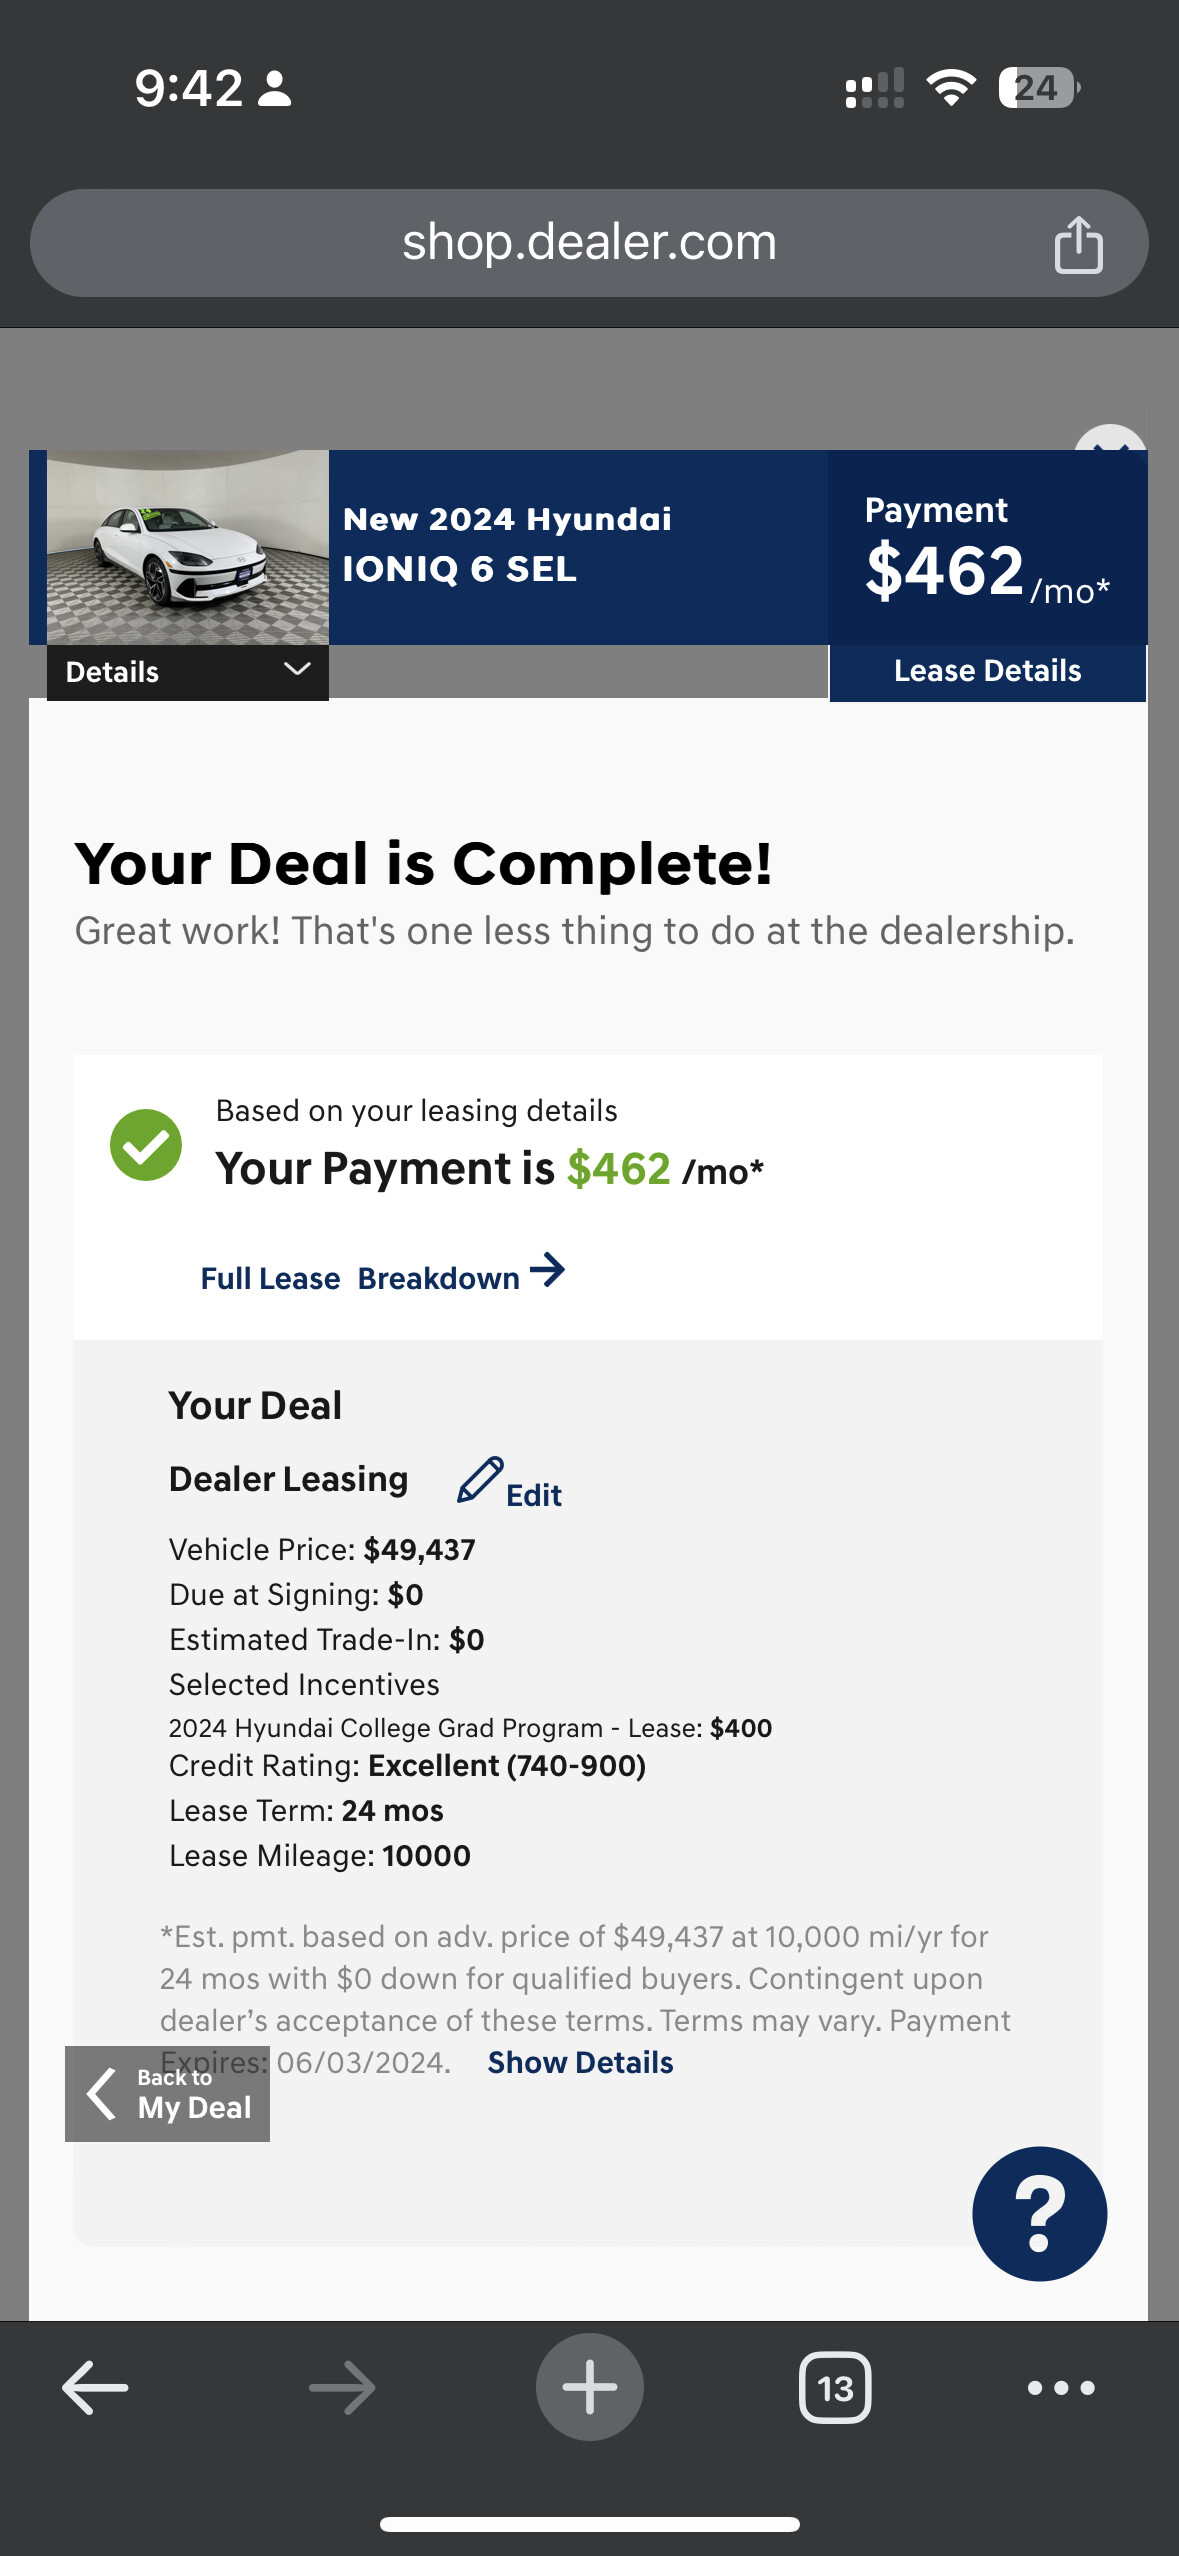Tap the browser back arrow
Viewport: 1179px width, 2556px height.
tap(95, 2387)
